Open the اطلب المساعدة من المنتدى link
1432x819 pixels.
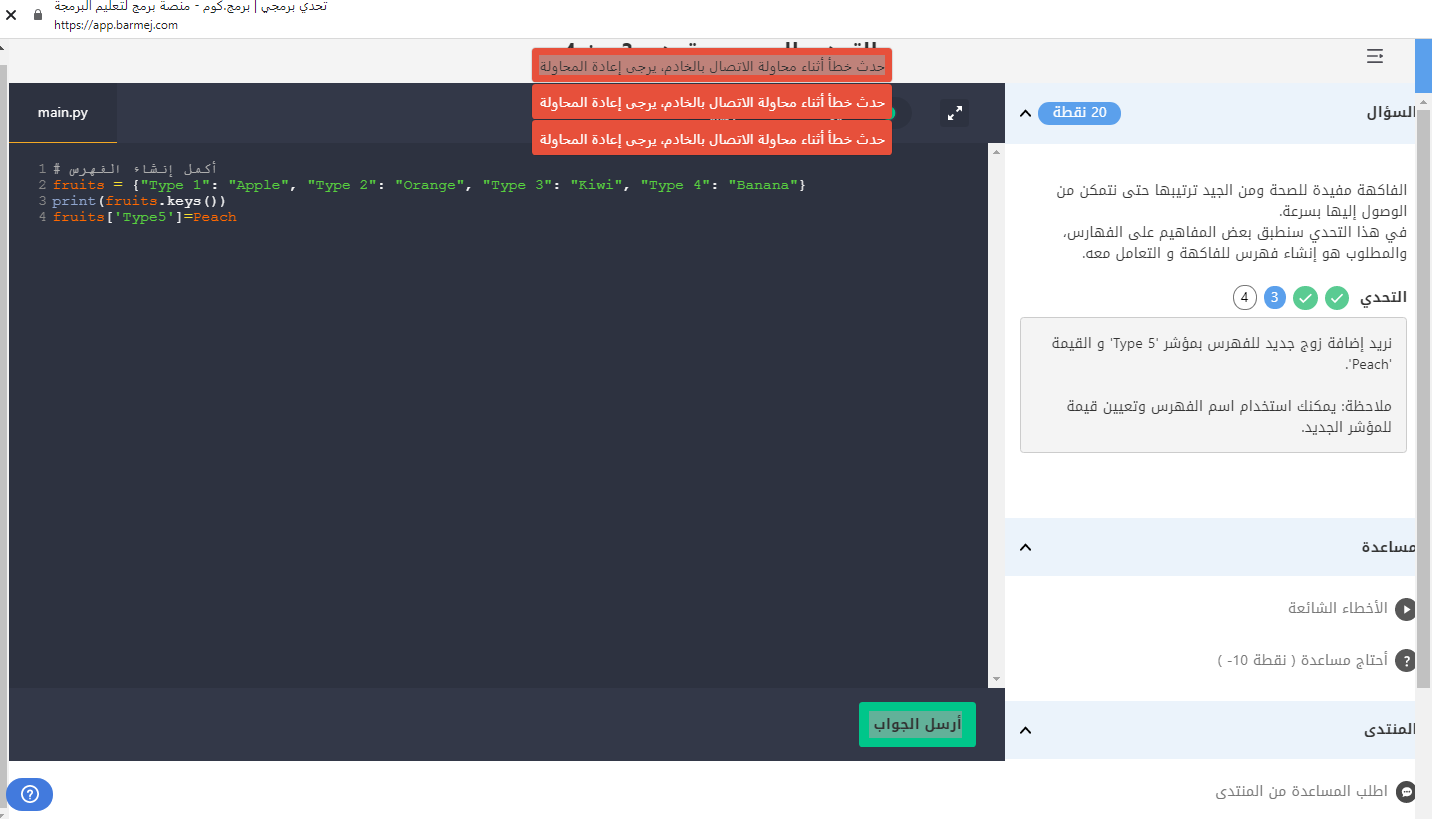point(1301,792)
